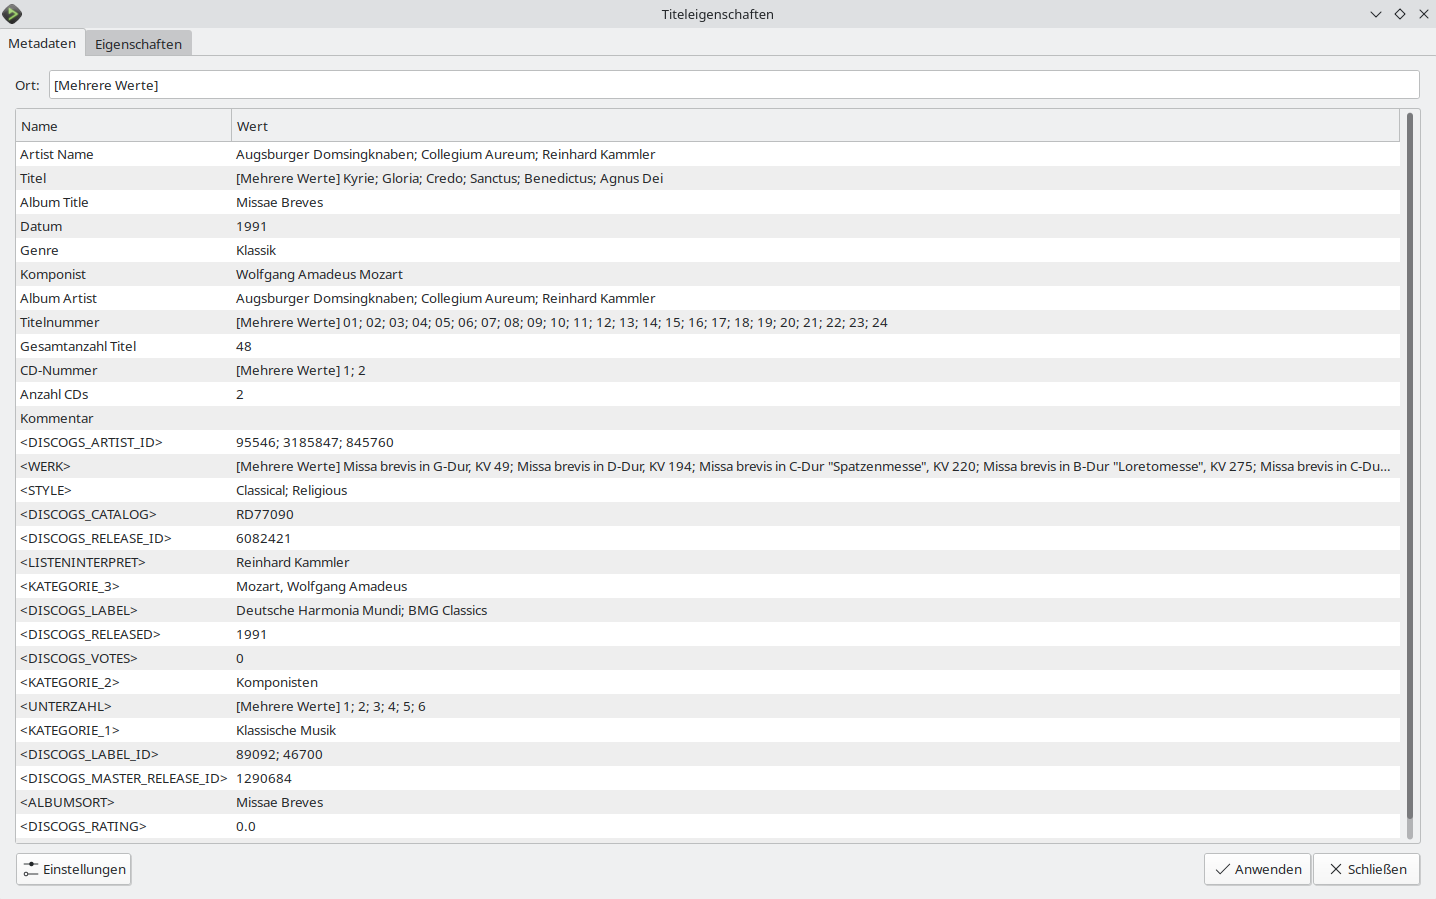
Task: Click the Ort input field
Action: pyautogui.click(x=734, y=85)
